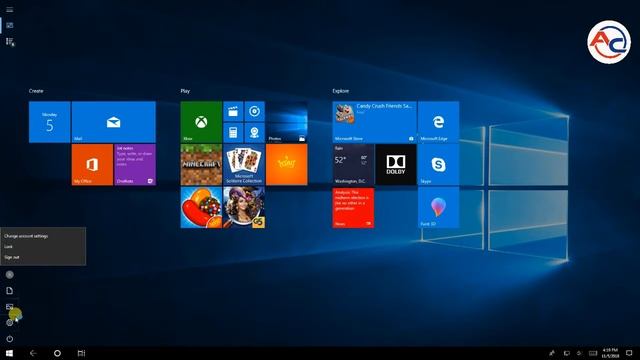This screenshot has height=360, width=640.
Task: Open the orange King tile
Action: pos(287,164)
